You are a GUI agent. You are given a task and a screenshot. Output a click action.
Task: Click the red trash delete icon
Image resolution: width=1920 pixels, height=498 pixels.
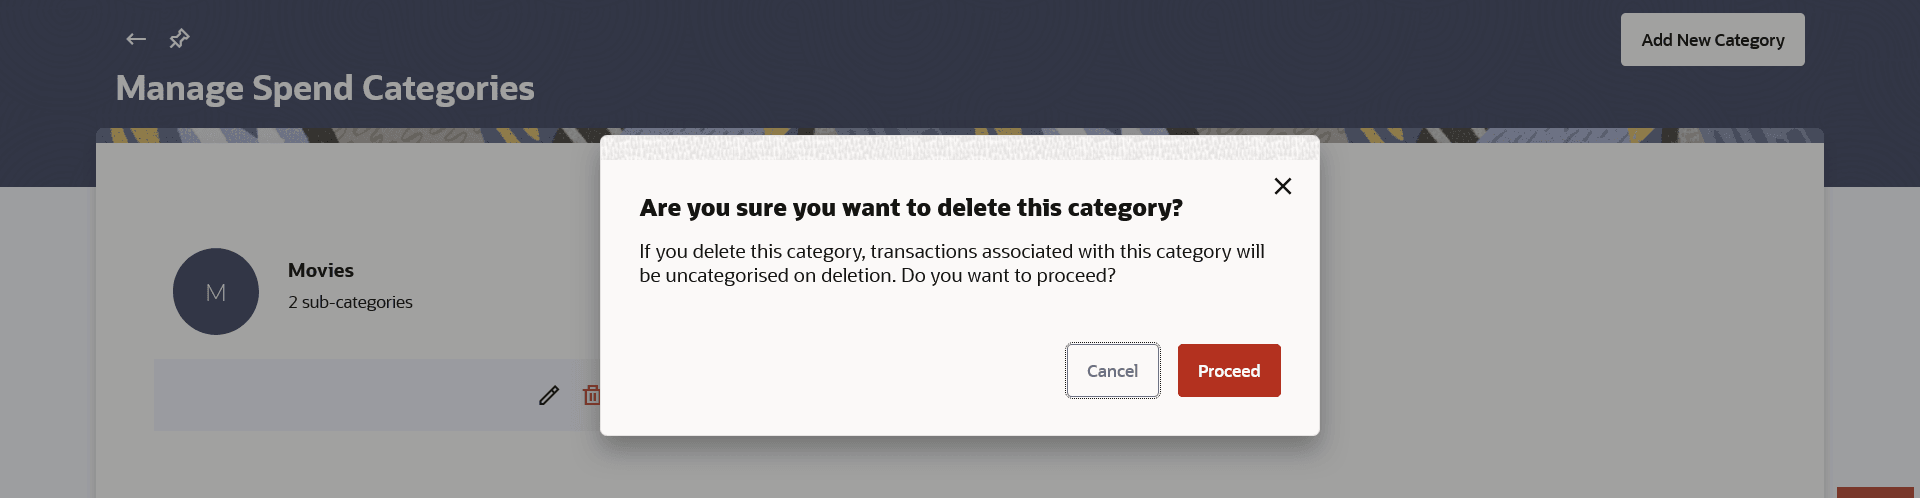(591, 395)
